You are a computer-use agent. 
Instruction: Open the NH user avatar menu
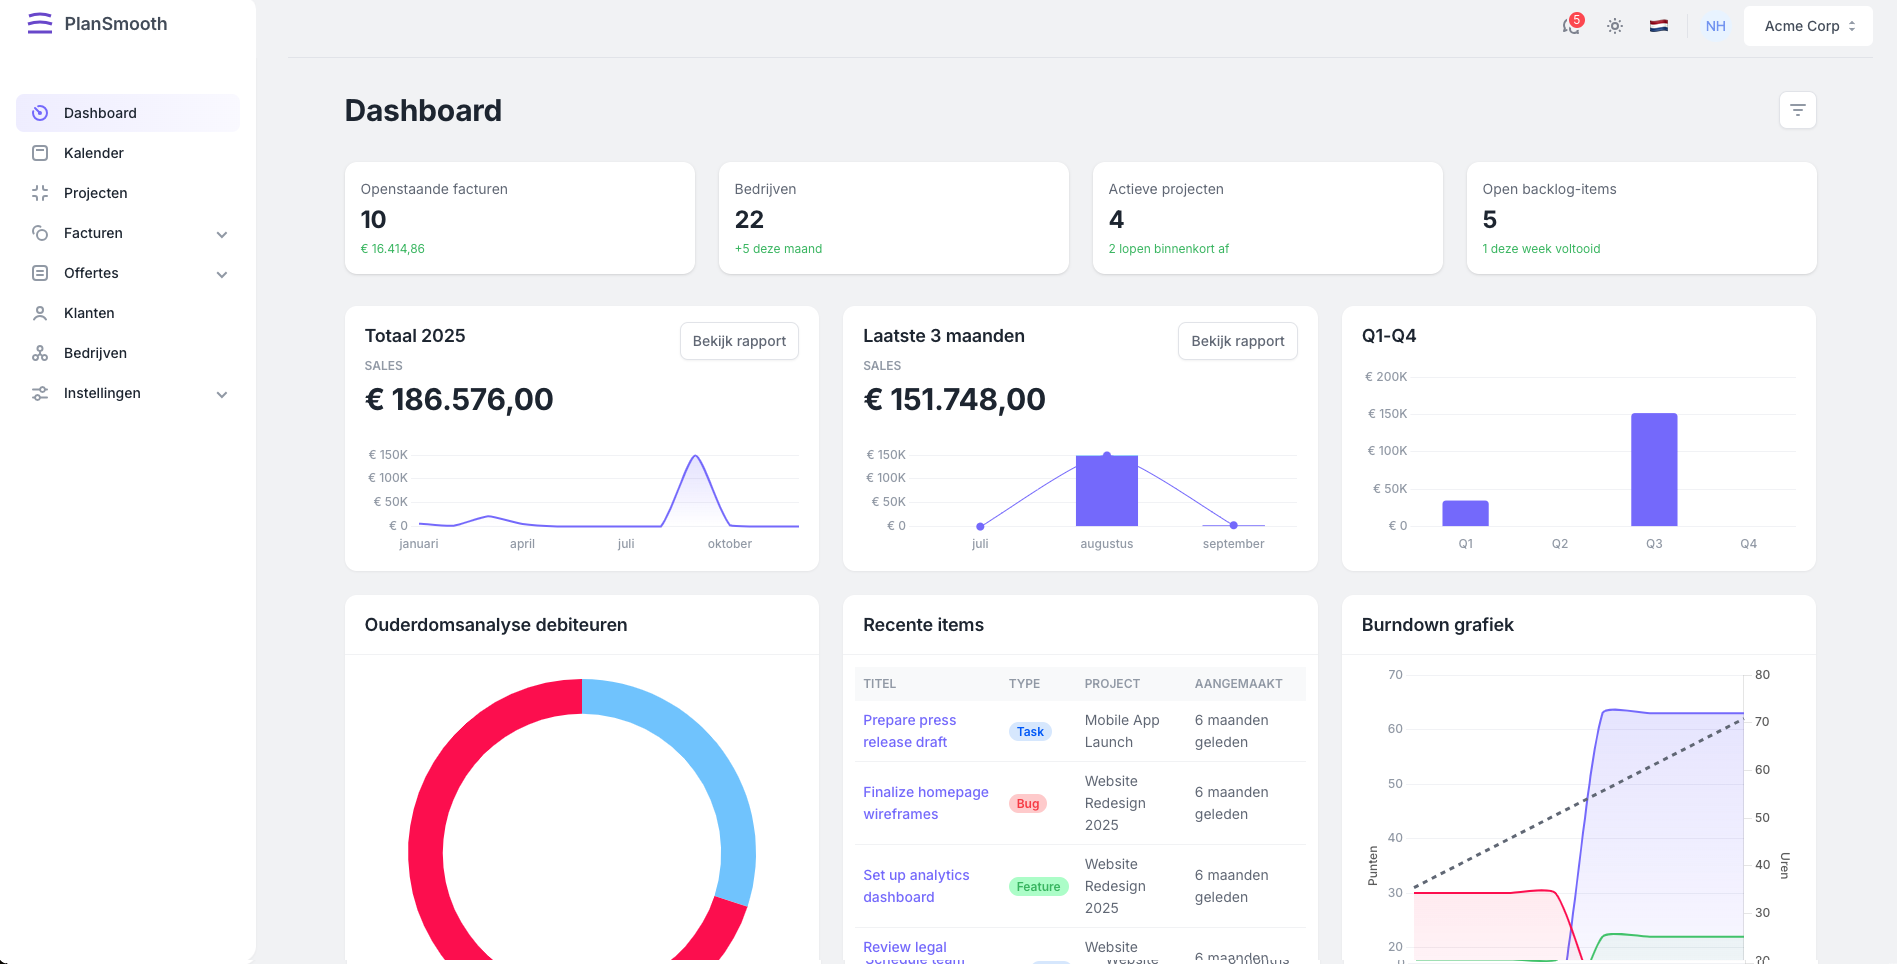(1716, 26)
